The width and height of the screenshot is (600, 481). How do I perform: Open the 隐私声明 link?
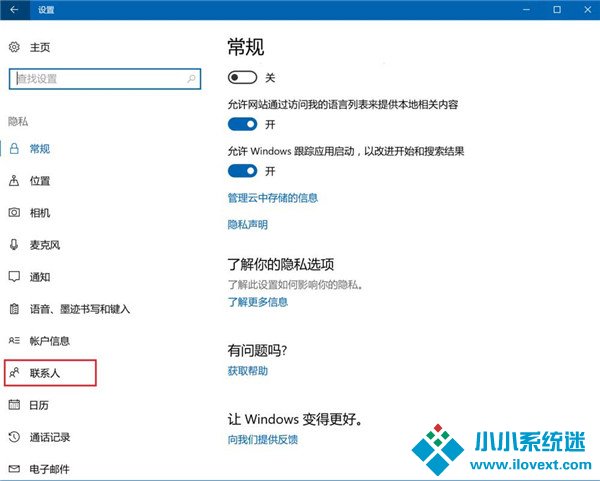[x=248, y=224]
